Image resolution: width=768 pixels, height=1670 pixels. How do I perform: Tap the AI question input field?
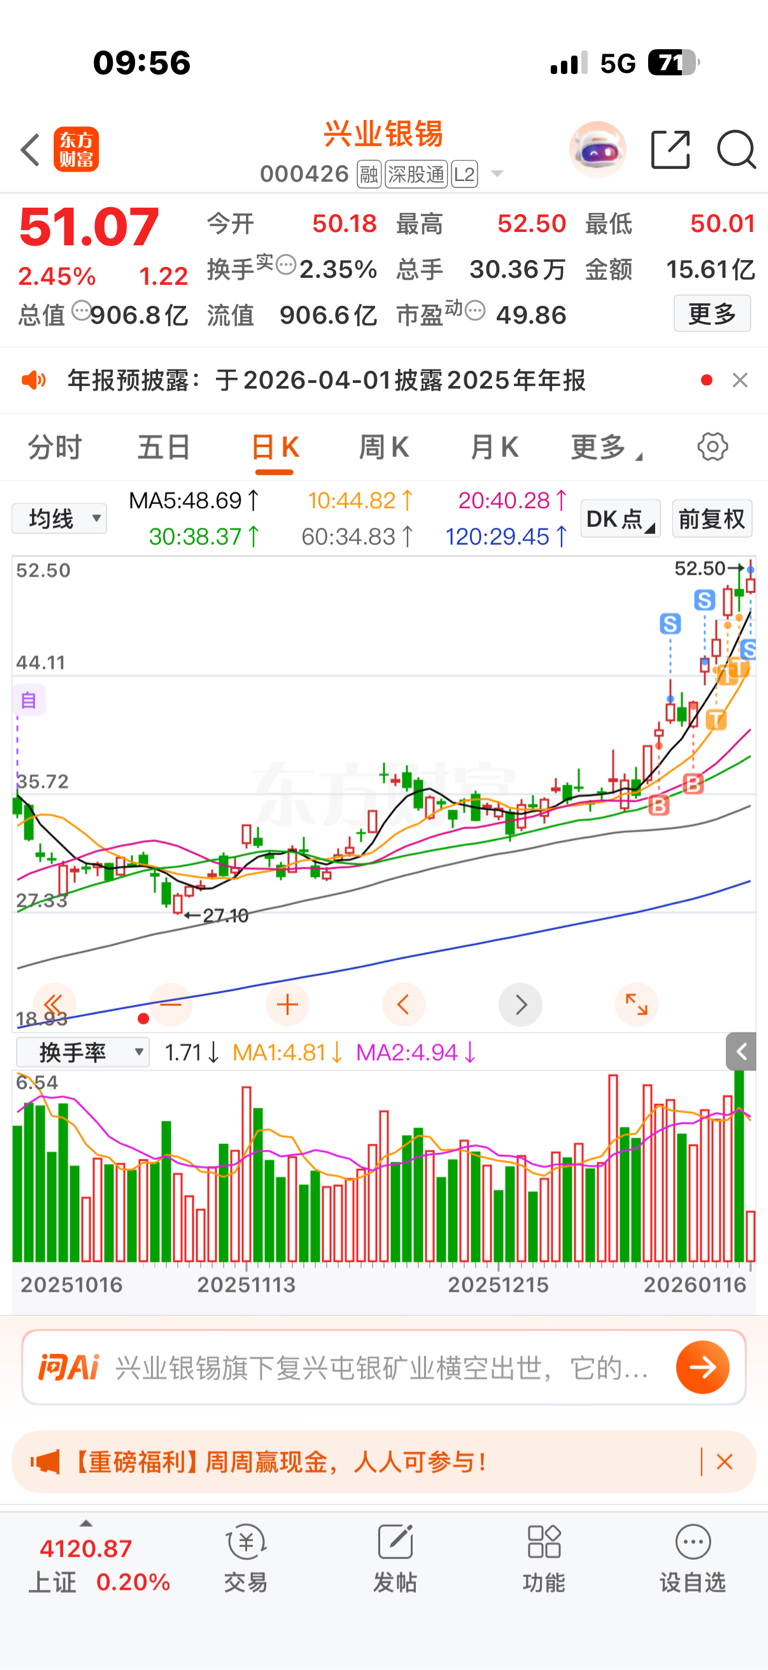point(384,1367)
